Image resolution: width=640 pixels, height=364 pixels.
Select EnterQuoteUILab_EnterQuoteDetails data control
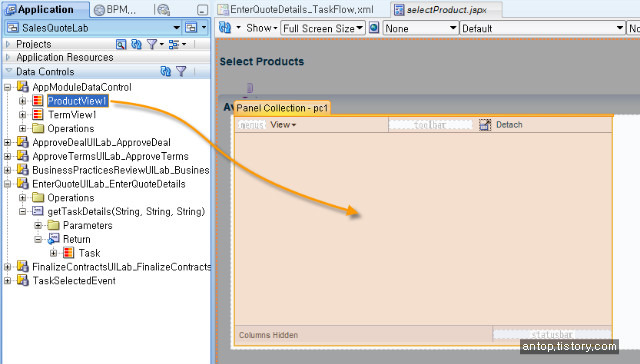coord(109,184)
